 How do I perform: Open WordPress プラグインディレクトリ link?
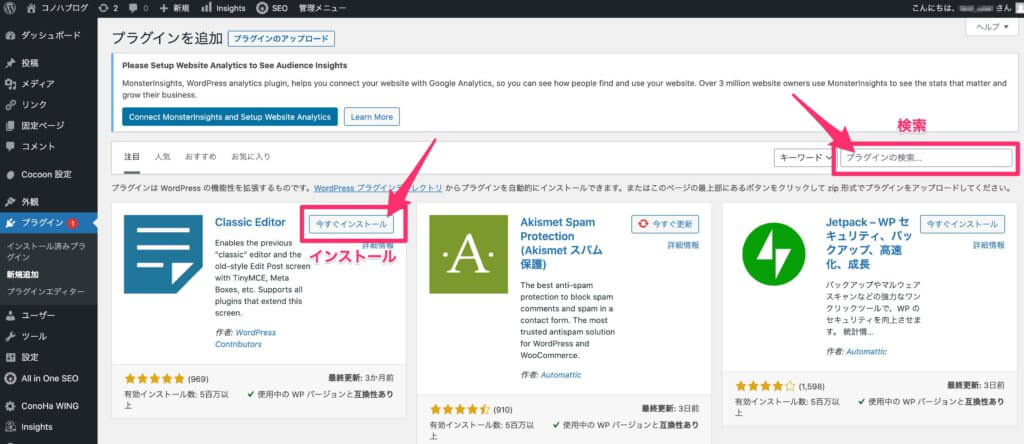pyautogui.click(x=379, y=187)
